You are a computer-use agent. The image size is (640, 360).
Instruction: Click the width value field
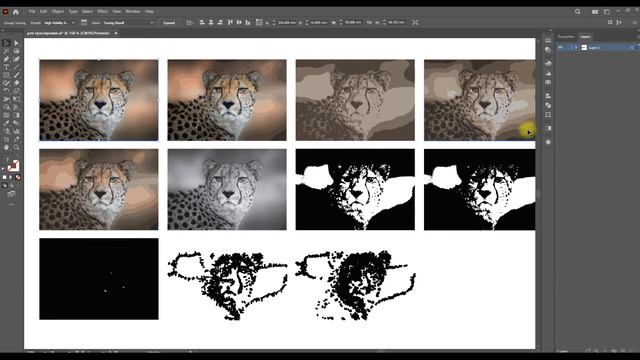click(353, 23)
